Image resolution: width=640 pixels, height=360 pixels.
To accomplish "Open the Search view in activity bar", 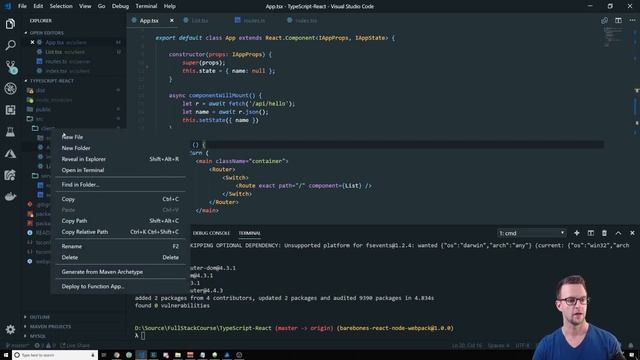I will click(x=10, y=45).
